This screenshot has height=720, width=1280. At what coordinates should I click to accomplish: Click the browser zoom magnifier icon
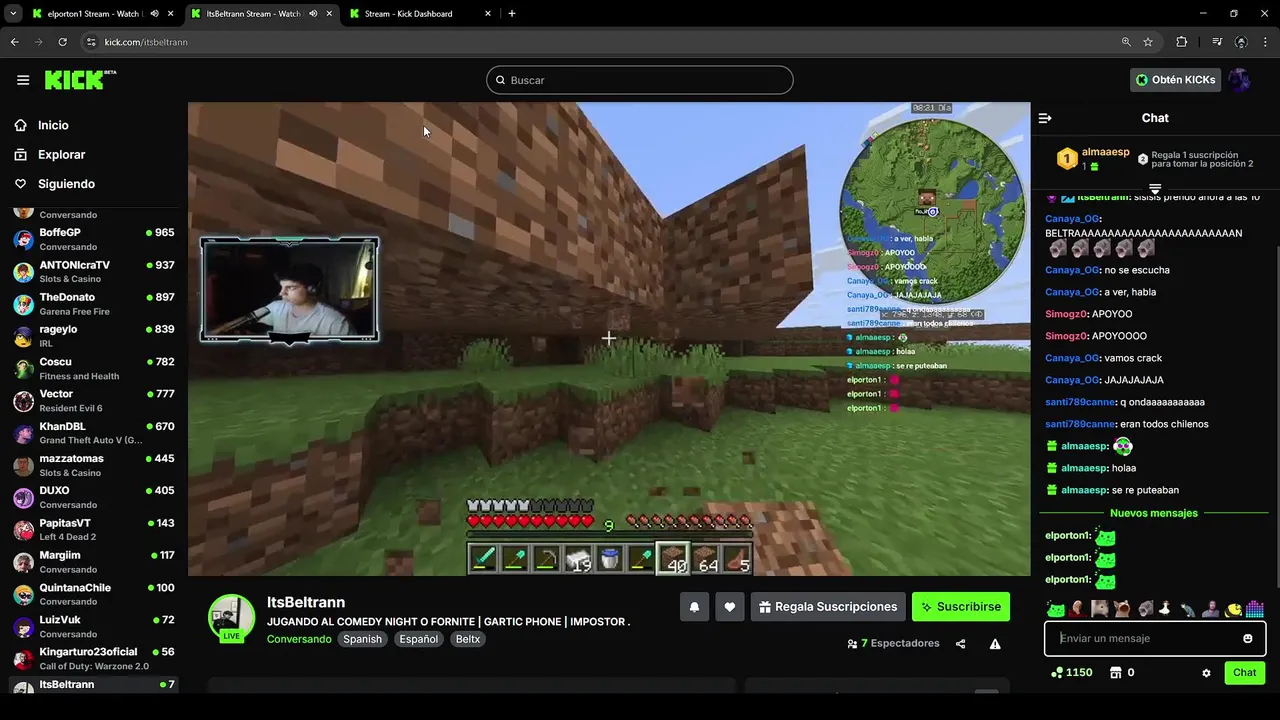(x=1126, y=42)
